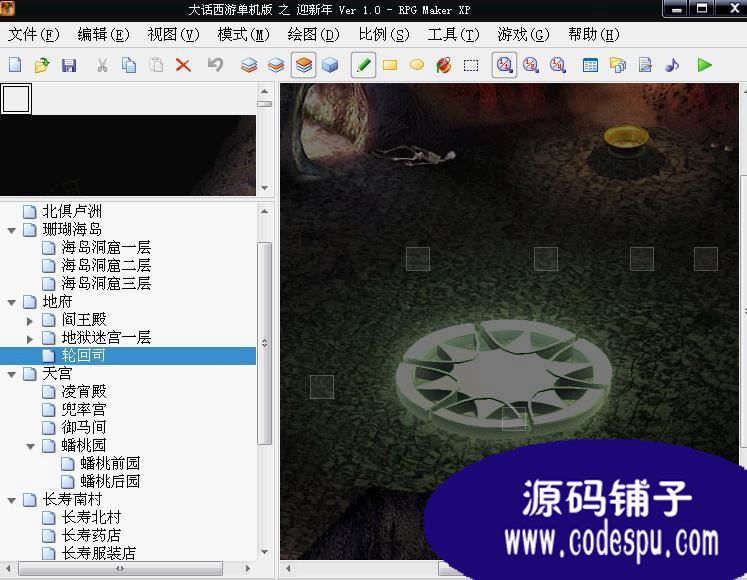Image resolution: width=747 pixels, height=580 pixels.
Task: Select the Ellipse drawing tool
Action: click(417, 65)
